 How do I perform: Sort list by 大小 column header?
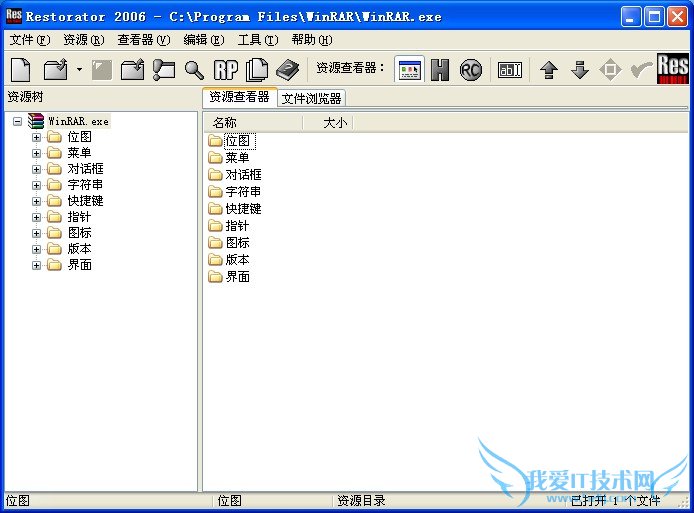pyautogui.click(x=328, y=123)
